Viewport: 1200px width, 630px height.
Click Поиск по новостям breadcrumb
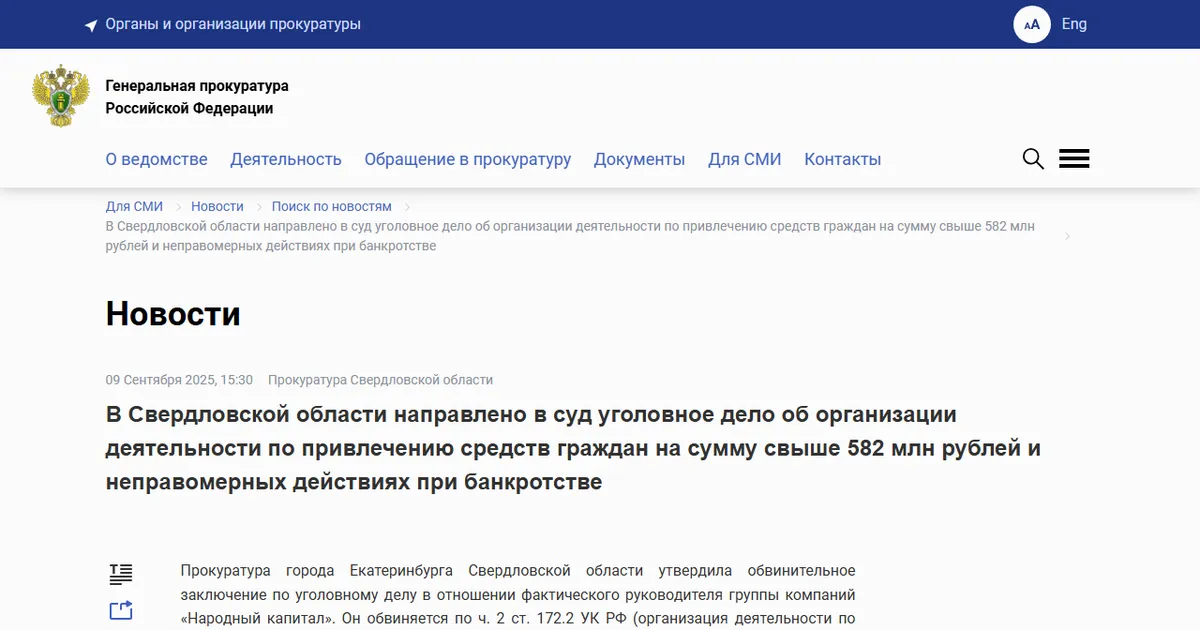(332, 206)
